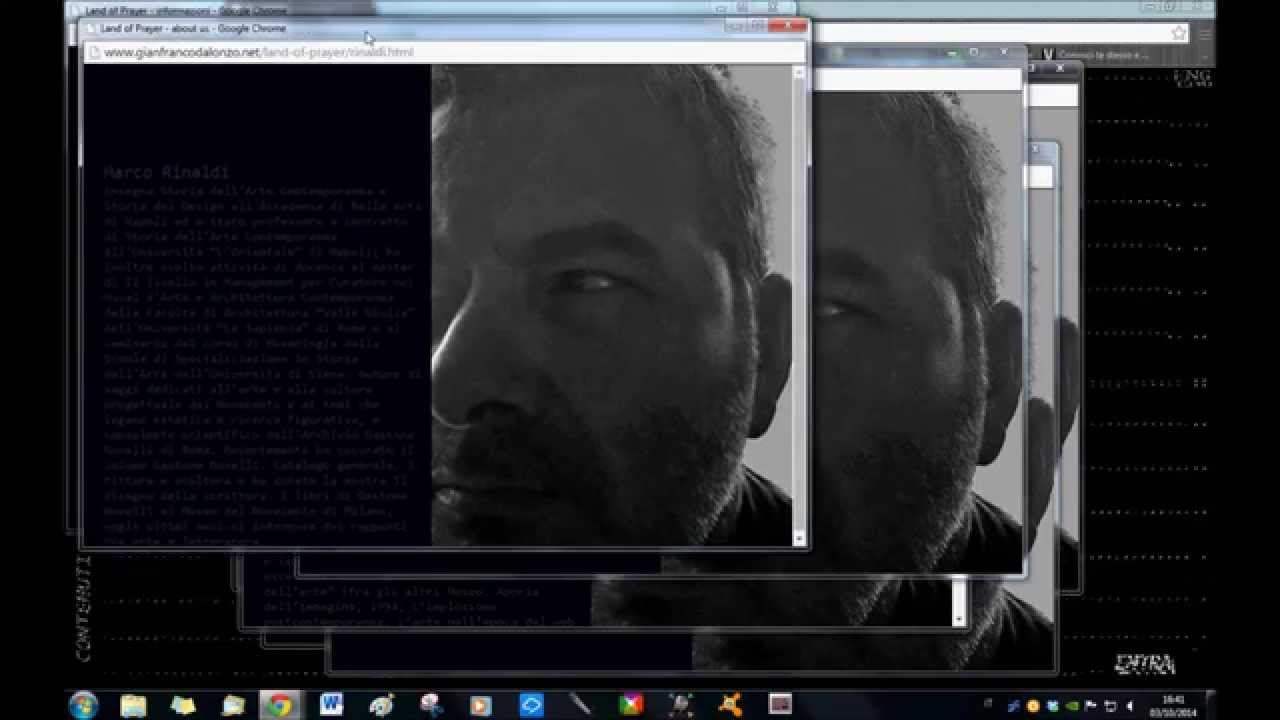Click the scroll-up arrow in the front popup

tap(799, 72)
